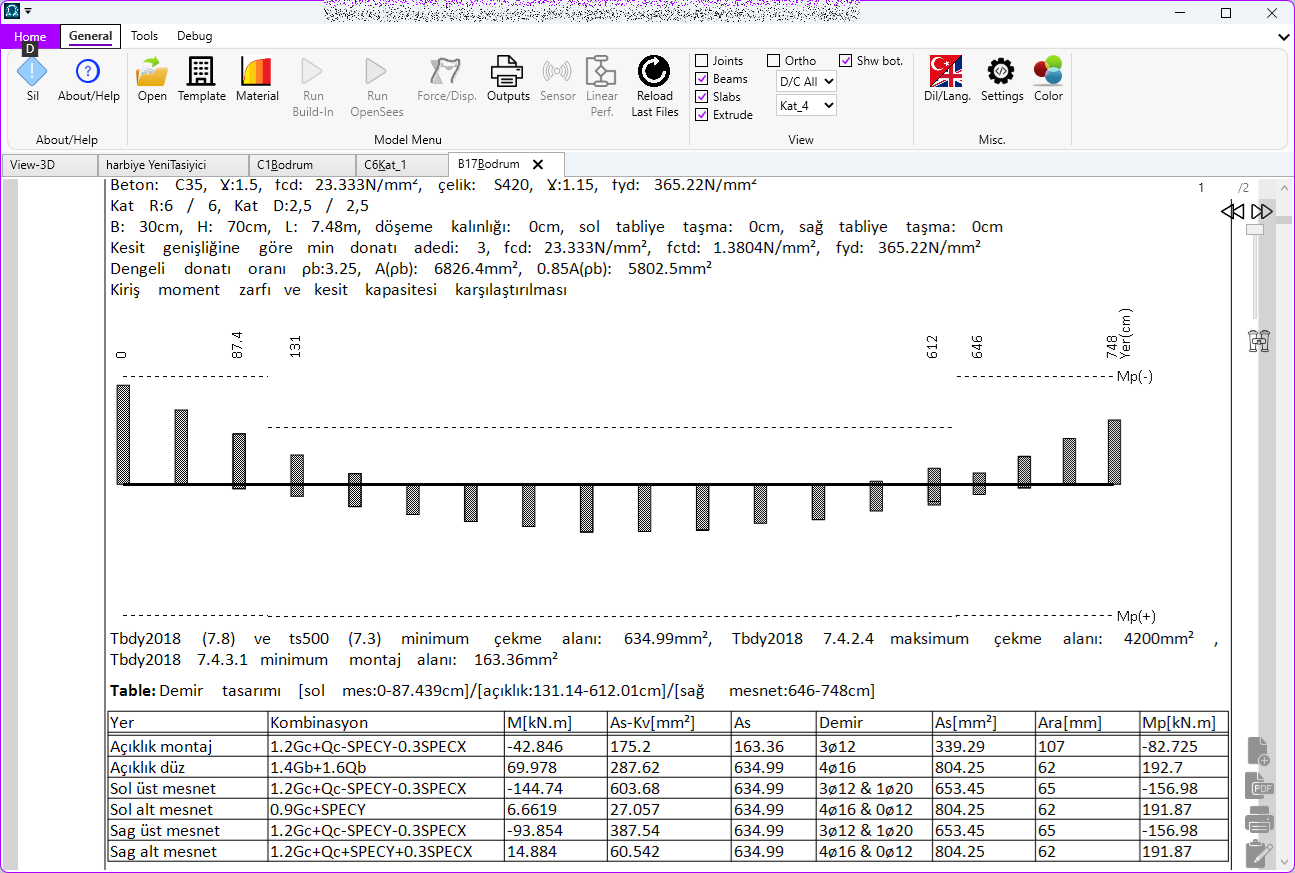The width and height of the screenshot is (1295, 873).
Task: Click the 192.7 Mp value
Action: (x=1161, y=767)
